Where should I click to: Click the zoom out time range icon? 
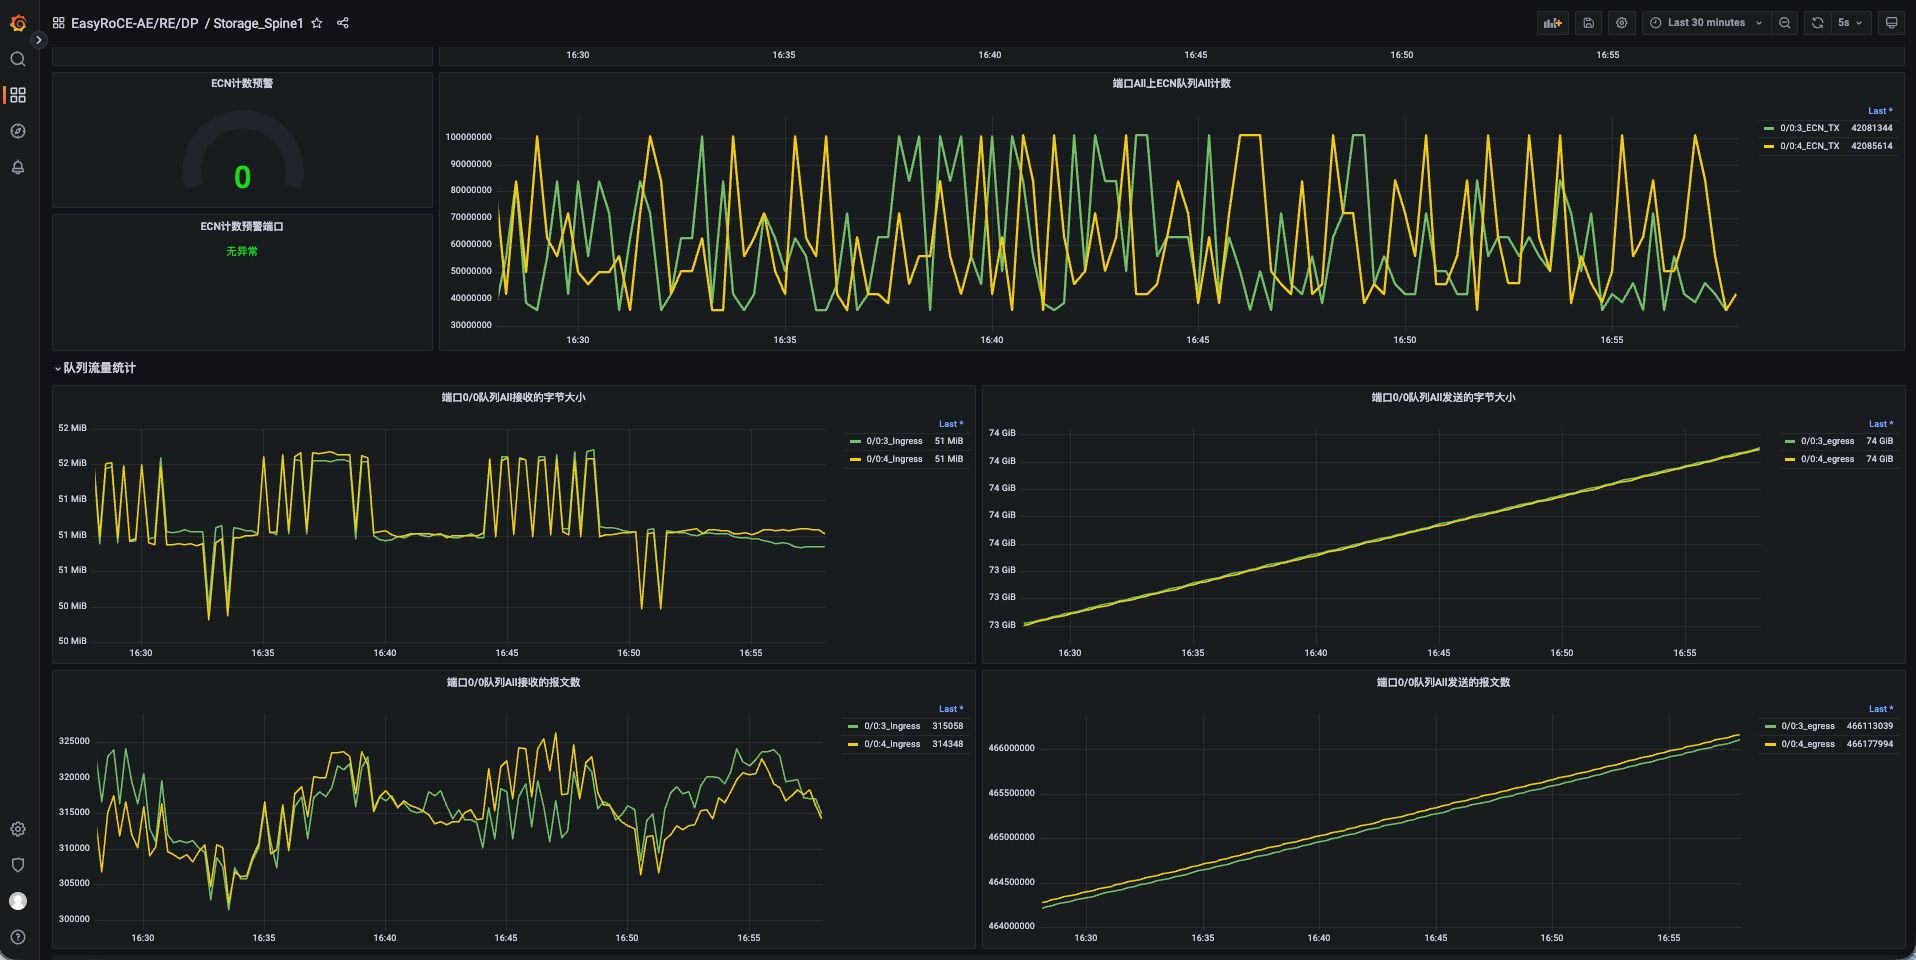click(x=1784, y=23)
